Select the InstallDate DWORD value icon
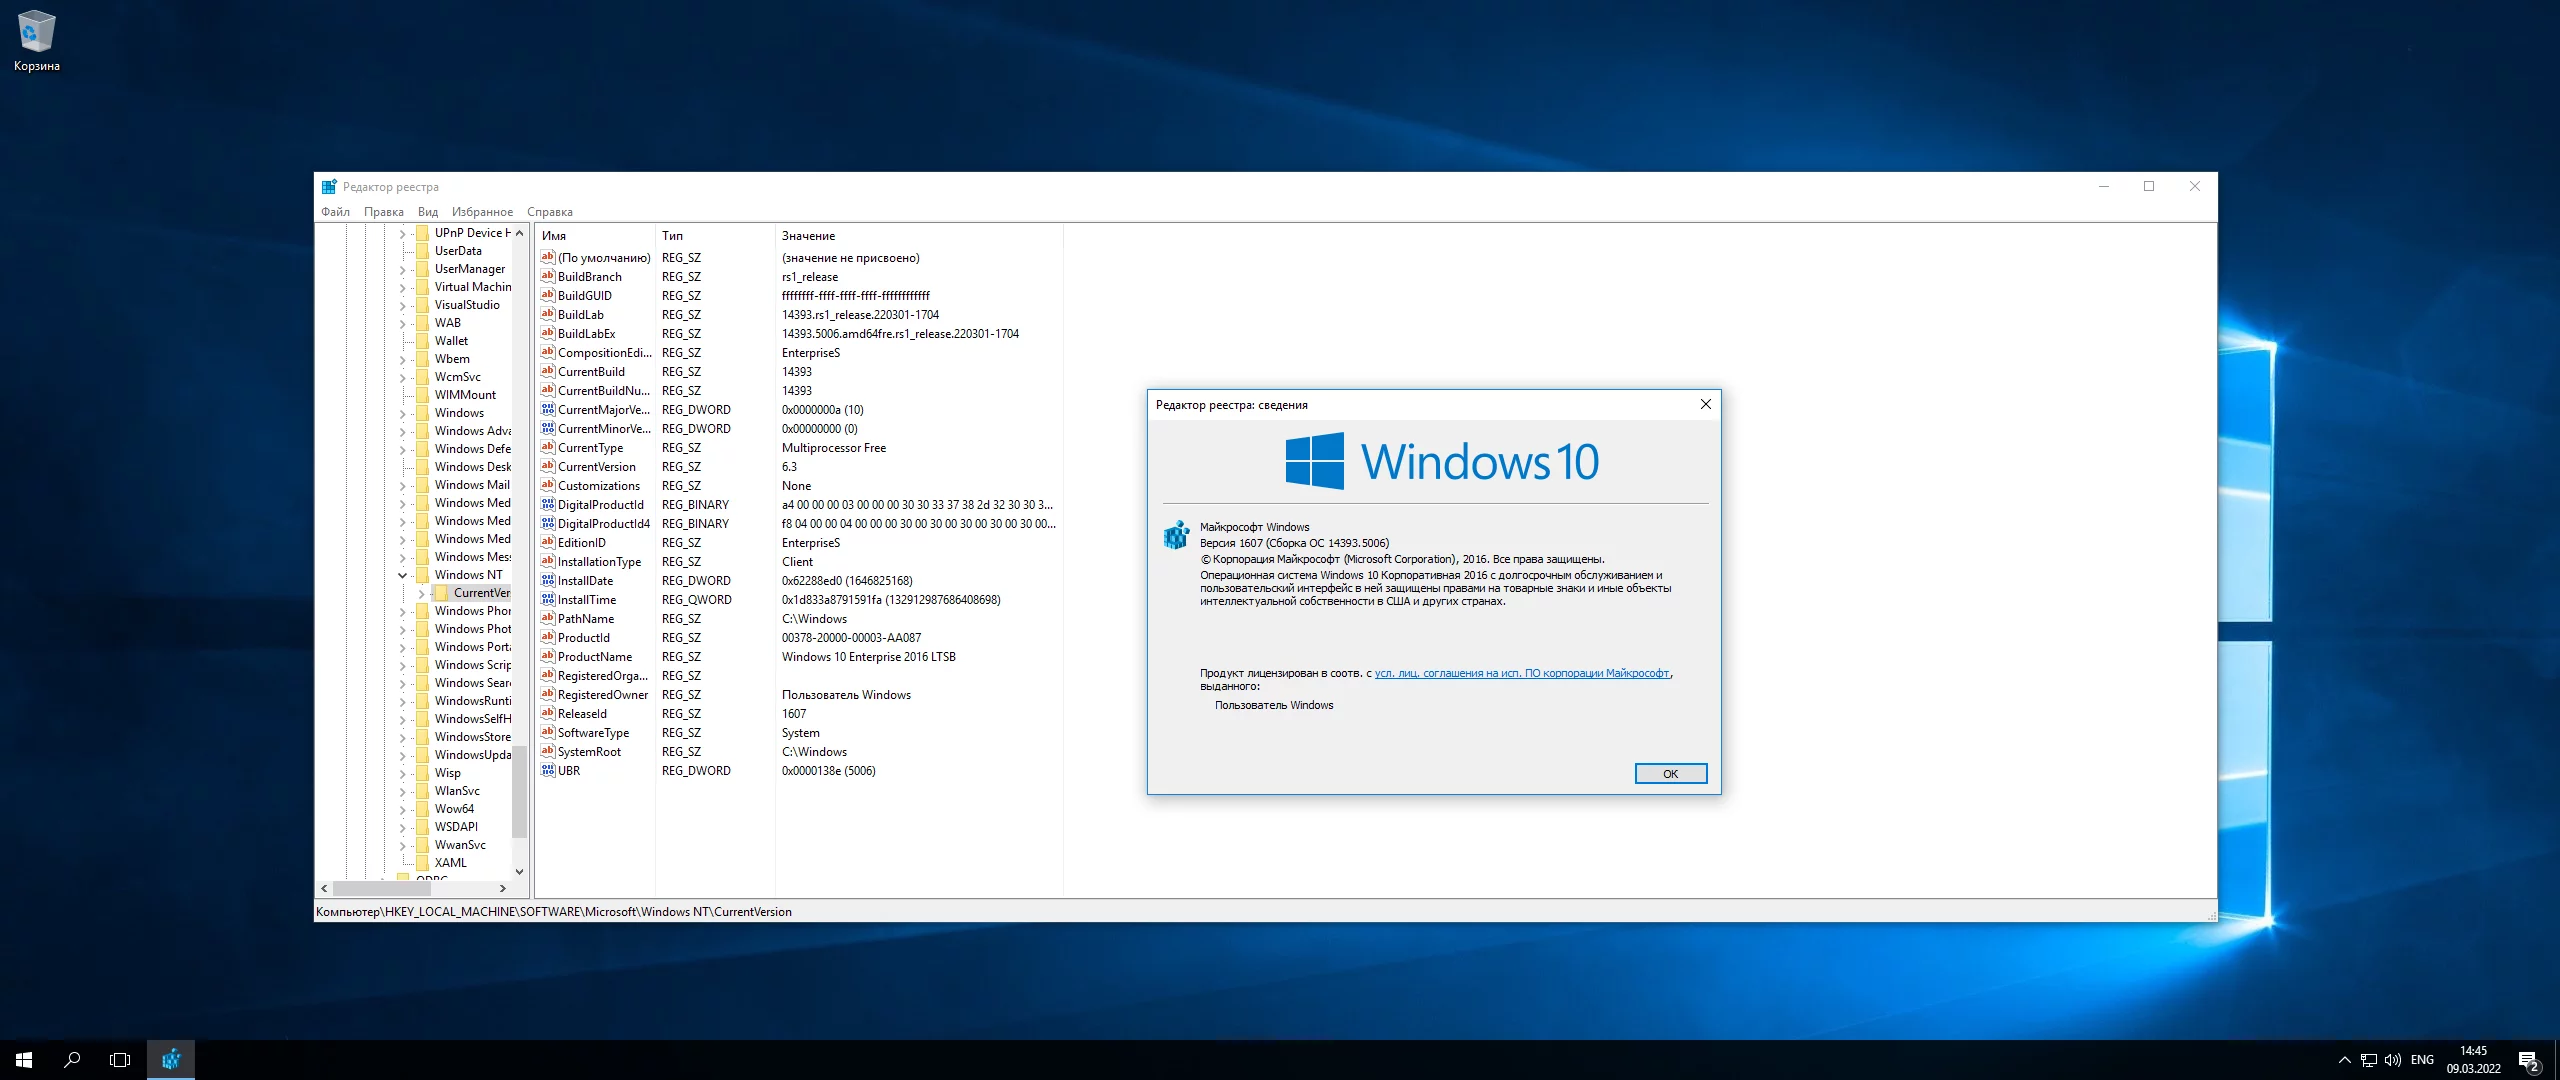Viewport: 2560px width, 1080px height. (547, 581)
